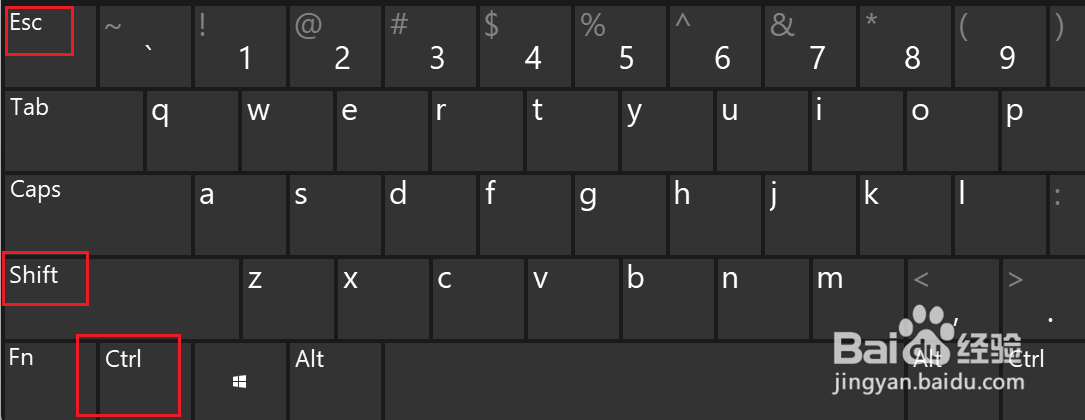Image resolution: width=1085 pixels, height=420 pixels.
Task: Click the left Ctrl key
Action: click(x=145, y=381)
